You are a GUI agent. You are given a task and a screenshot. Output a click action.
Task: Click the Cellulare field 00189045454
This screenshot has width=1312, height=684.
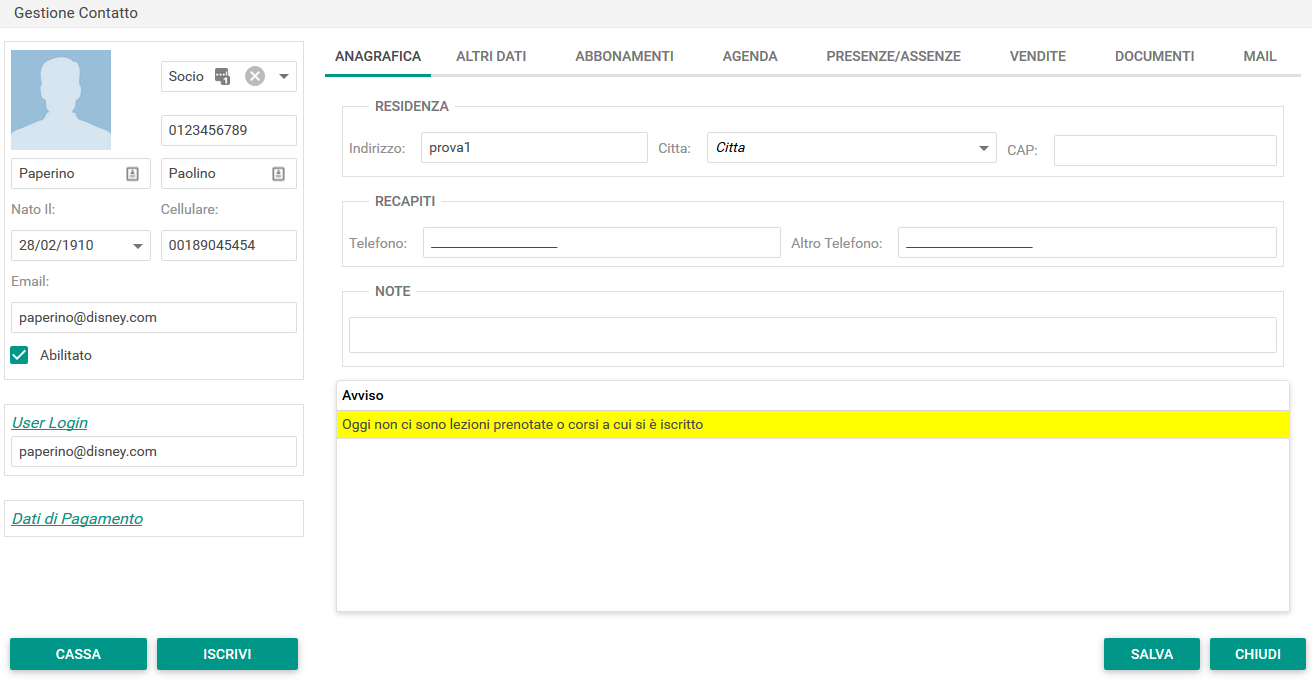click(229, 245)
